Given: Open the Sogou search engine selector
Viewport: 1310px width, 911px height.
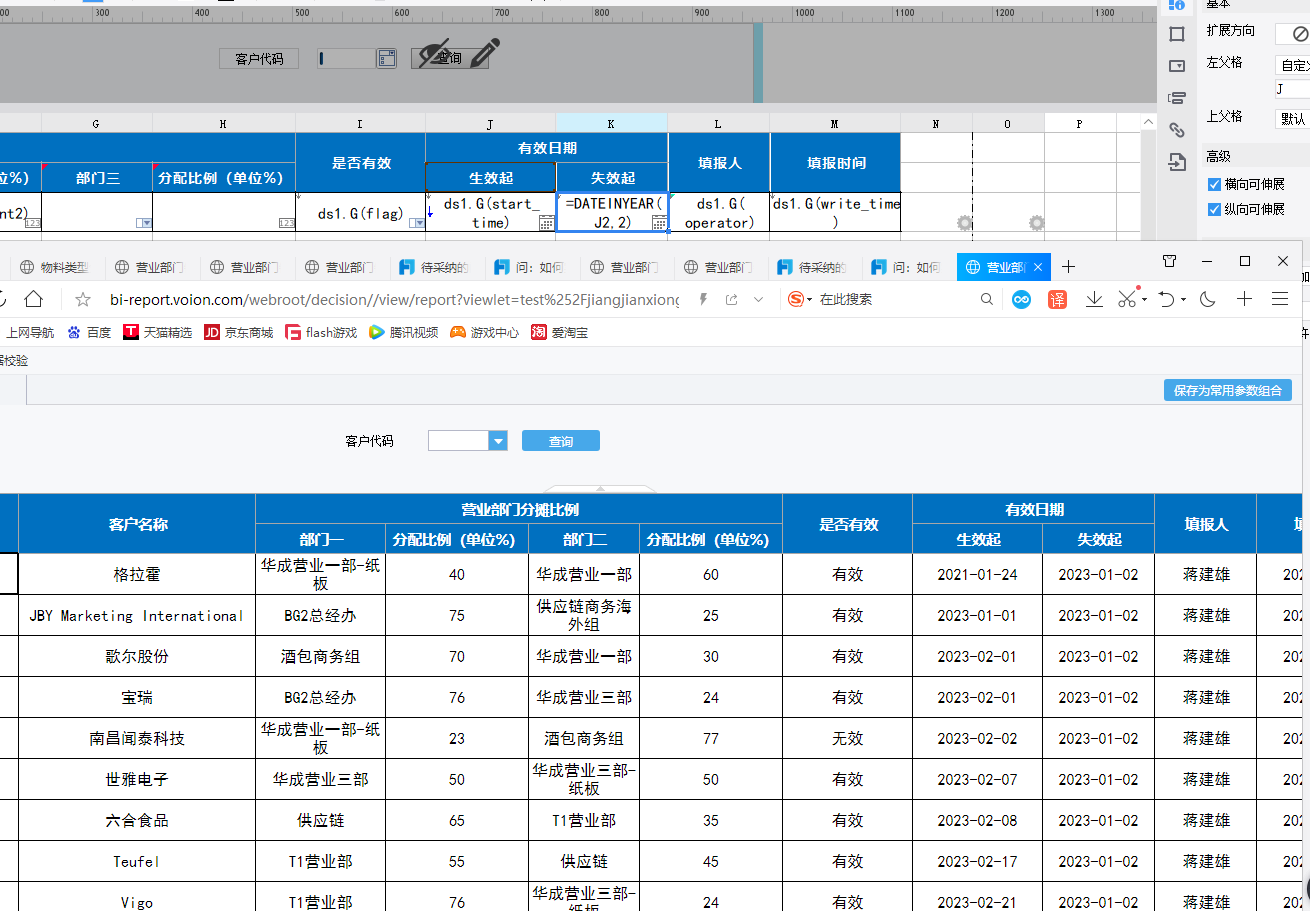Looking at the screenshot, I should click(x=799, y=299).
